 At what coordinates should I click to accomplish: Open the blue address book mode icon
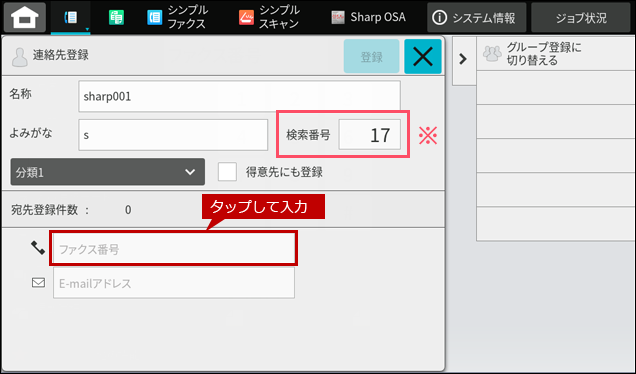(x=71, y=17)
